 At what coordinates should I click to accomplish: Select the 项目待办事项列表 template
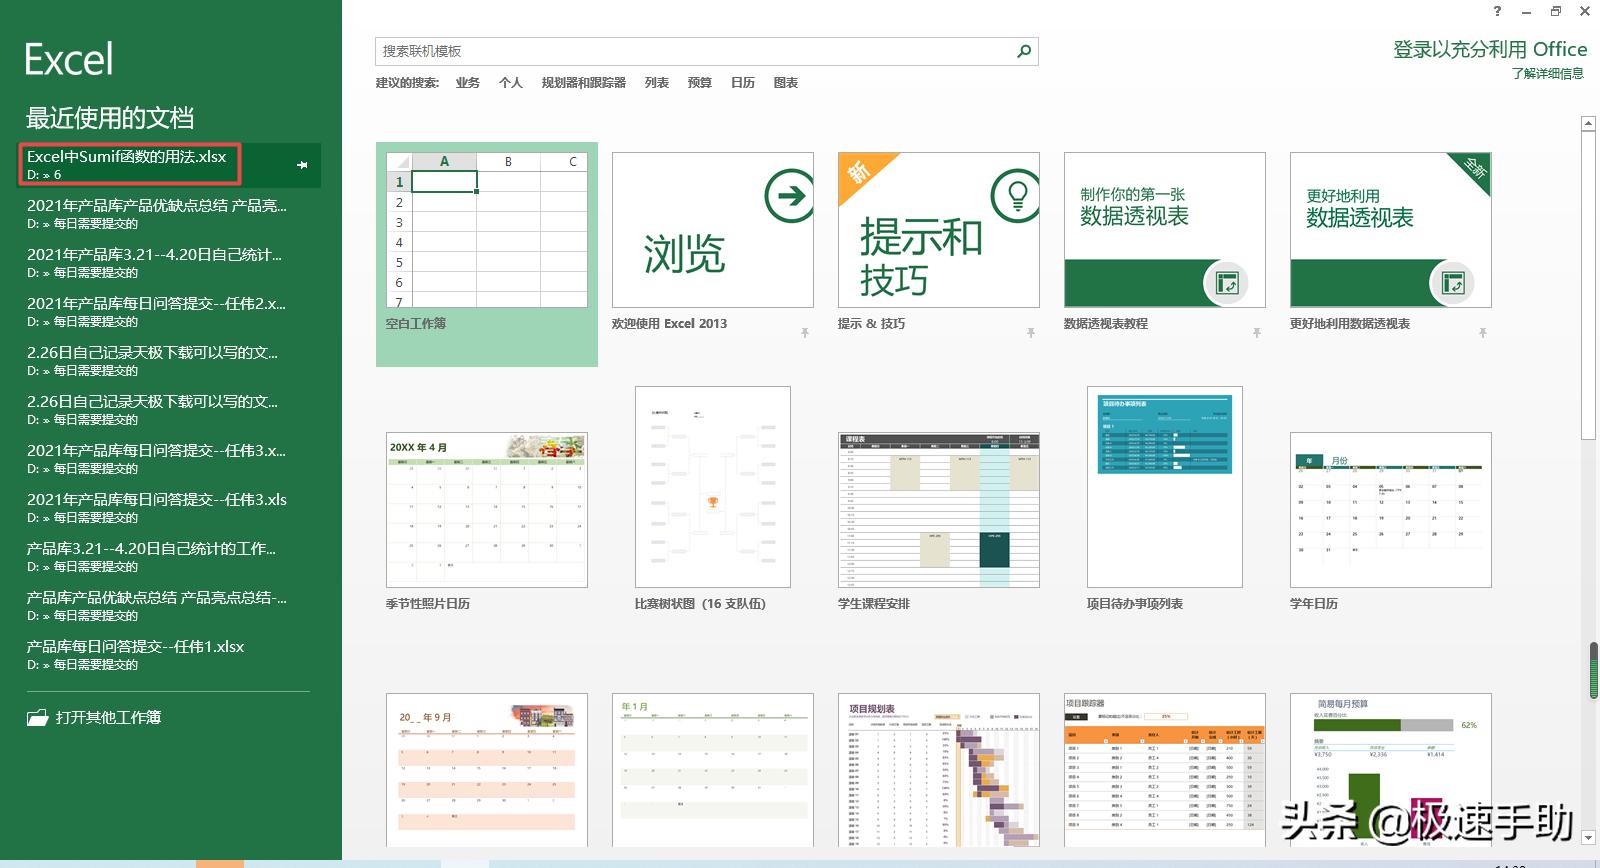[1165, 487]
